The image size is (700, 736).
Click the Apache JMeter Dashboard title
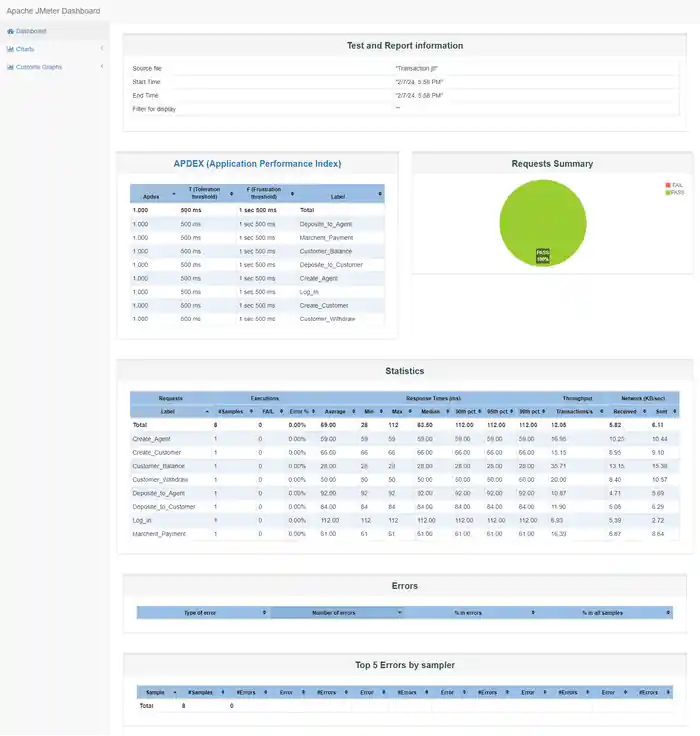click(53, 11)
